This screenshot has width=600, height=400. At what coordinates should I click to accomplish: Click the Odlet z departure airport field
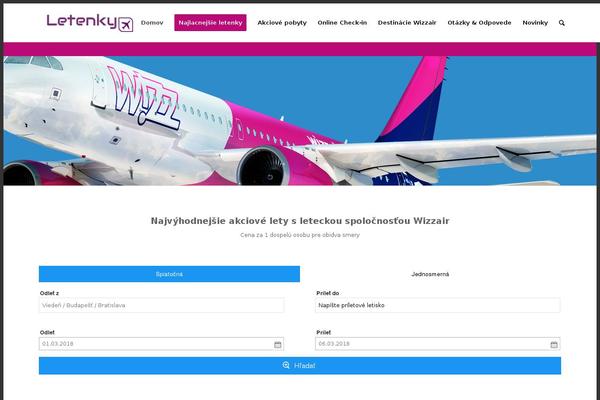point(161,305)
